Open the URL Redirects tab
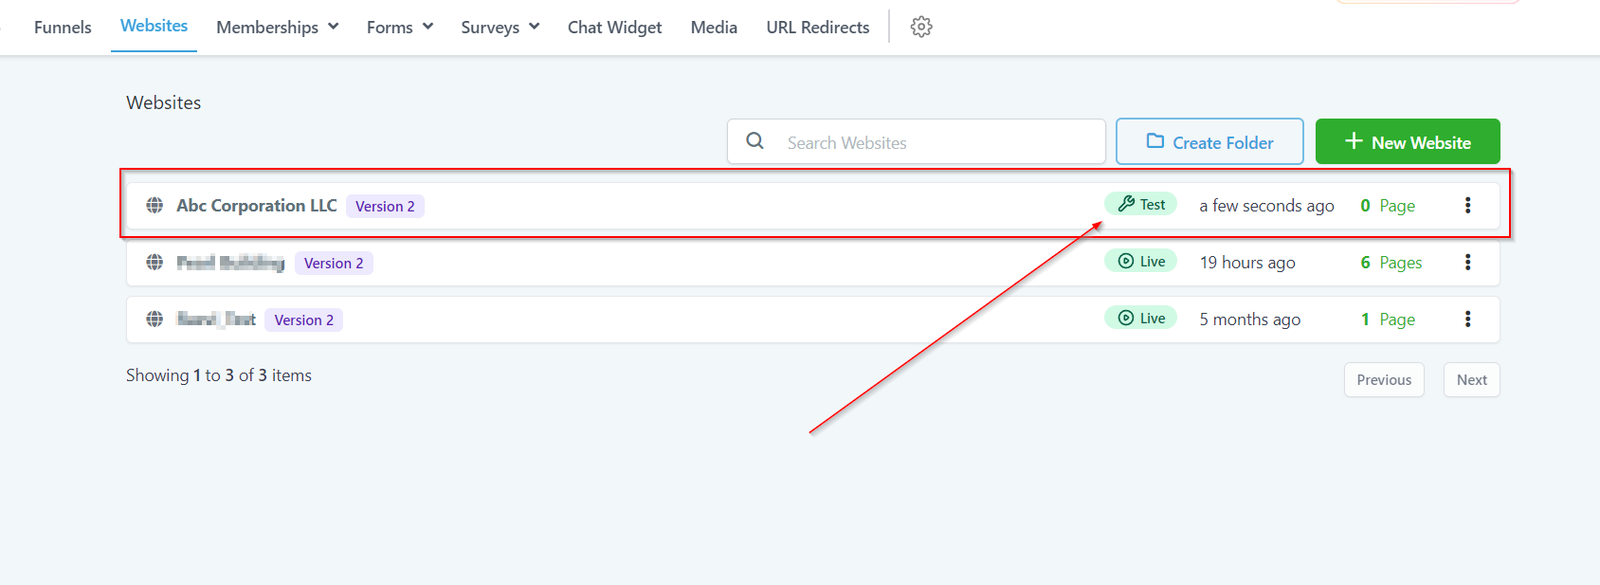The height and width of the screenshot is (585, 1600). pyautogui.click(x=817, y=27)
